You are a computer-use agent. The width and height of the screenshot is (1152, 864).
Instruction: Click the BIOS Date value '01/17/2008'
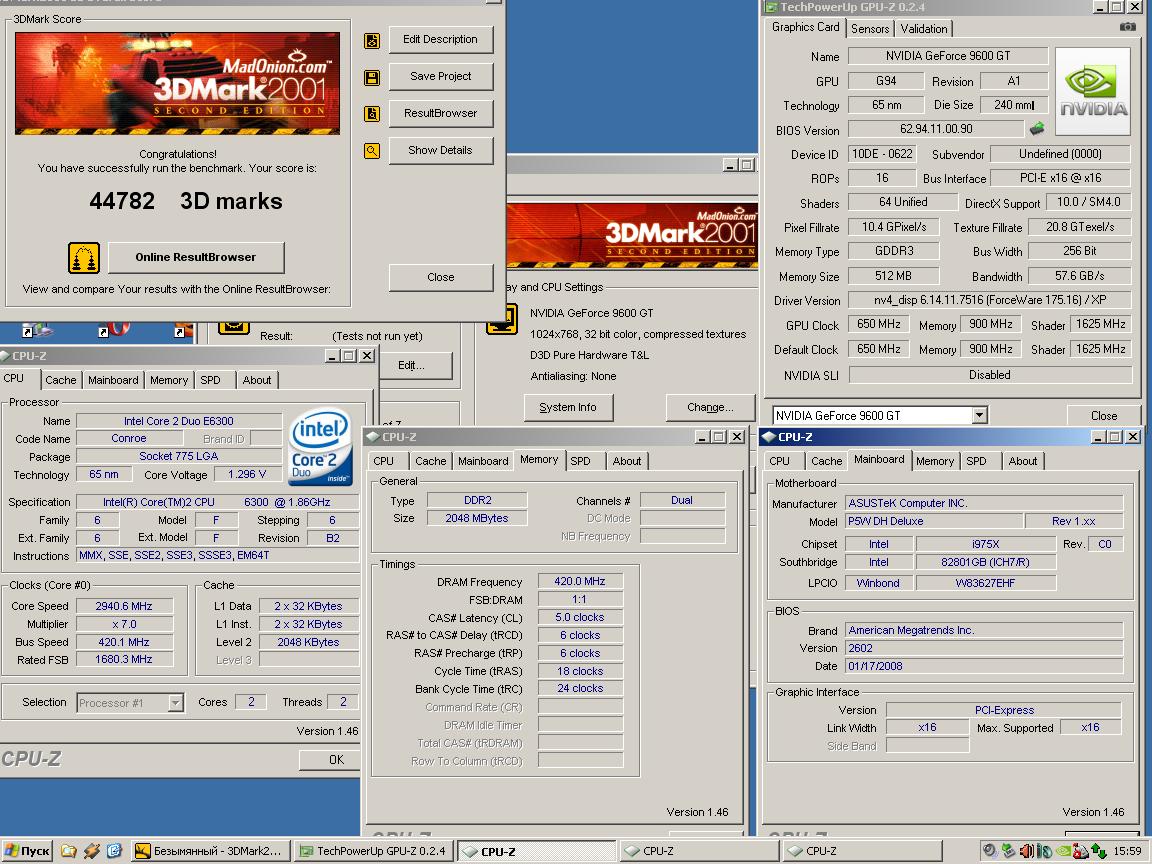(984, 666)
